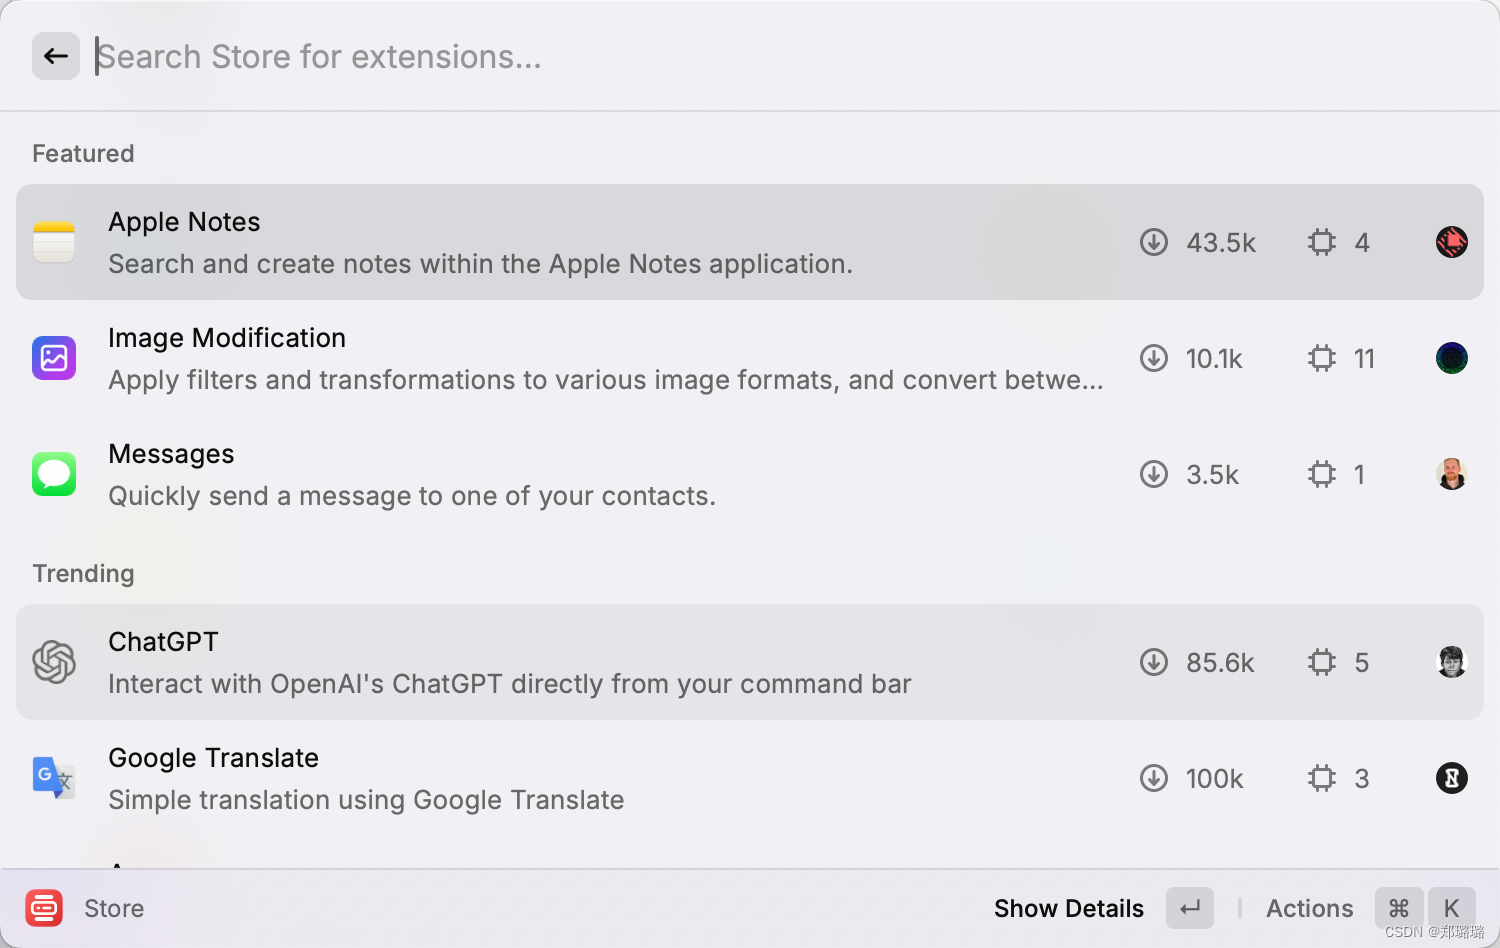Viewport: 1500px width, 948px height.
Task: Focus the Search Store for extensions field
Action: [x=780, y=56]
